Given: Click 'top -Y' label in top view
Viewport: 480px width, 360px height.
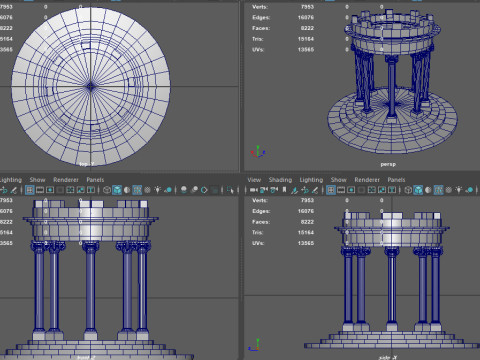Looking at the screenshot, I should coord(87,164).
